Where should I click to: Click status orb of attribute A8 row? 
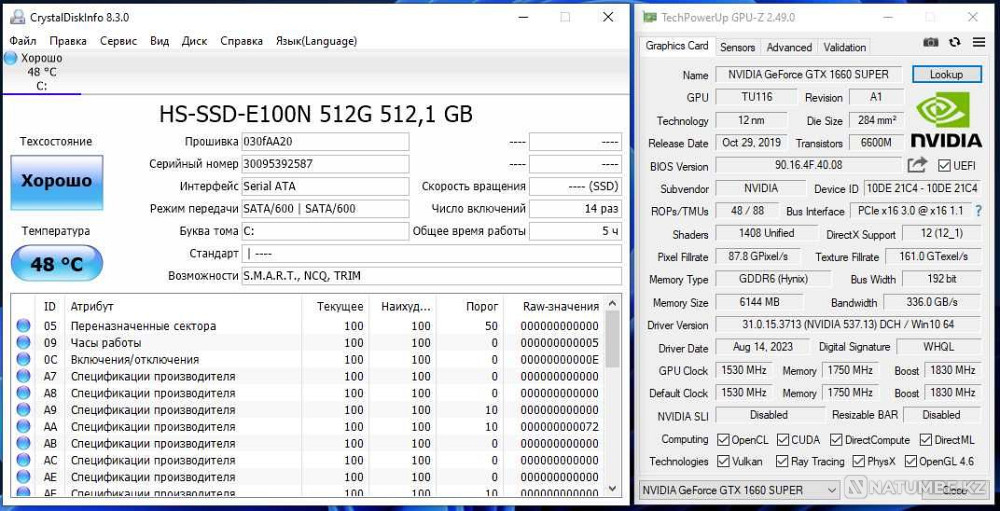[x=24, y=392]
